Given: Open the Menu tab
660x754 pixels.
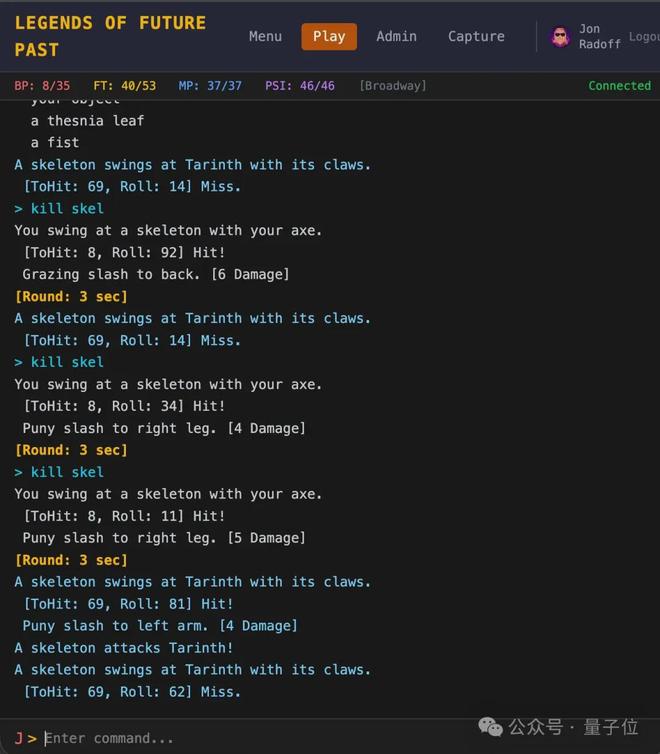Looking at the screenshot, I should pos(265,36).
